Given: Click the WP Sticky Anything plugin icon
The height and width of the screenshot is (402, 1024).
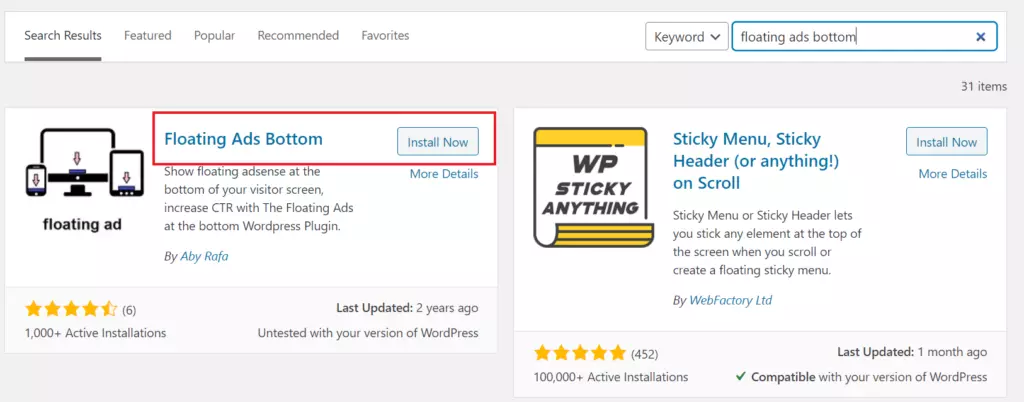Looking at the screenshot, I should coord(594,187).
